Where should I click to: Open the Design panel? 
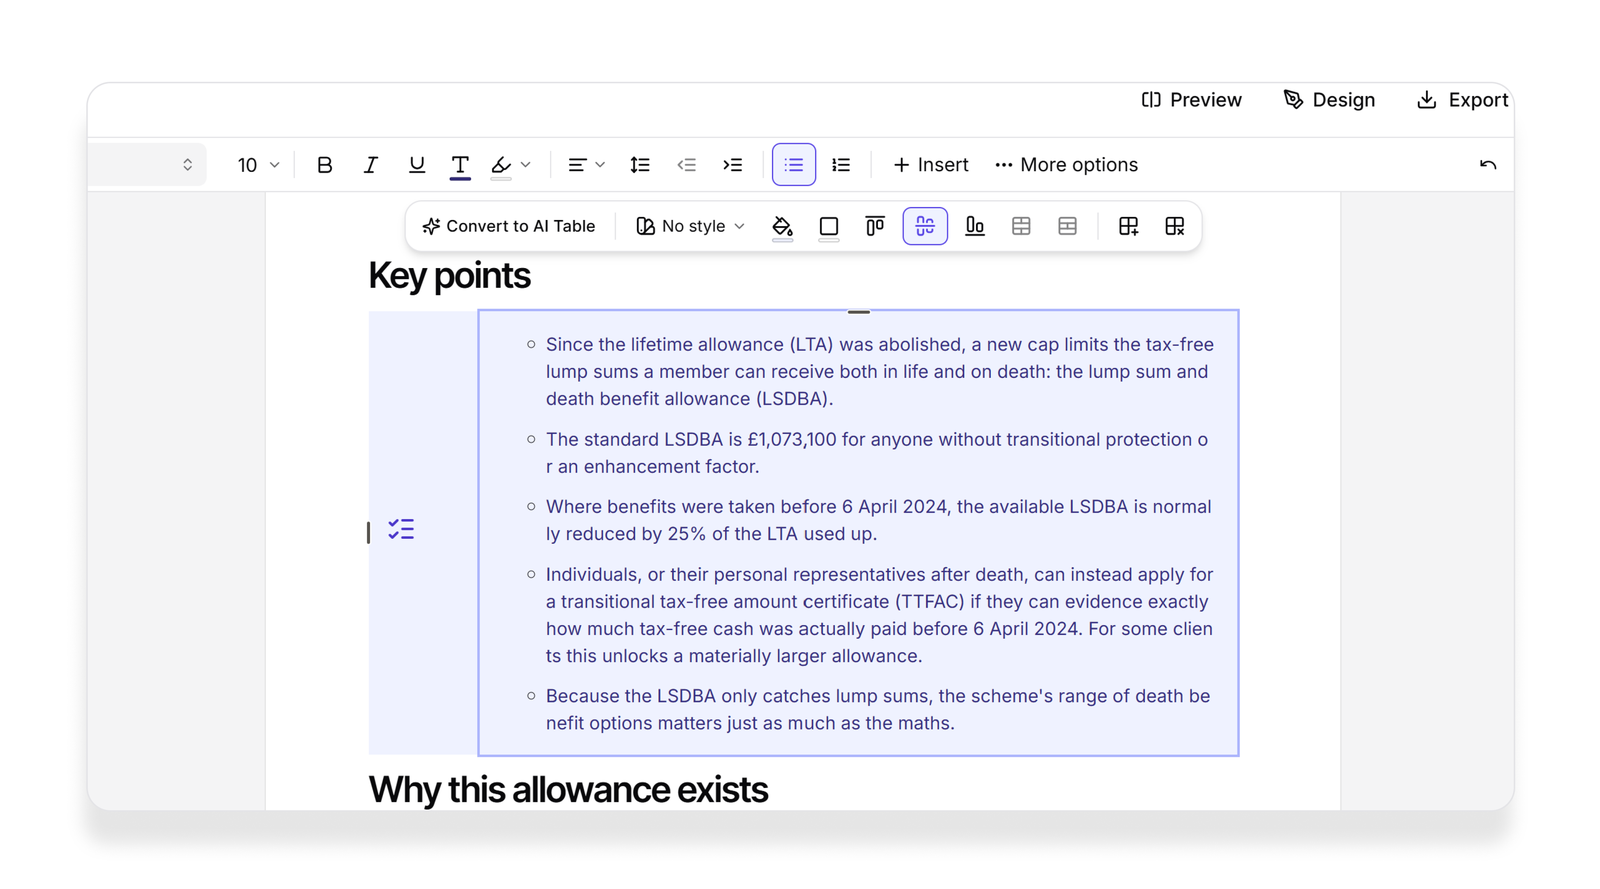coord(1330,100)
